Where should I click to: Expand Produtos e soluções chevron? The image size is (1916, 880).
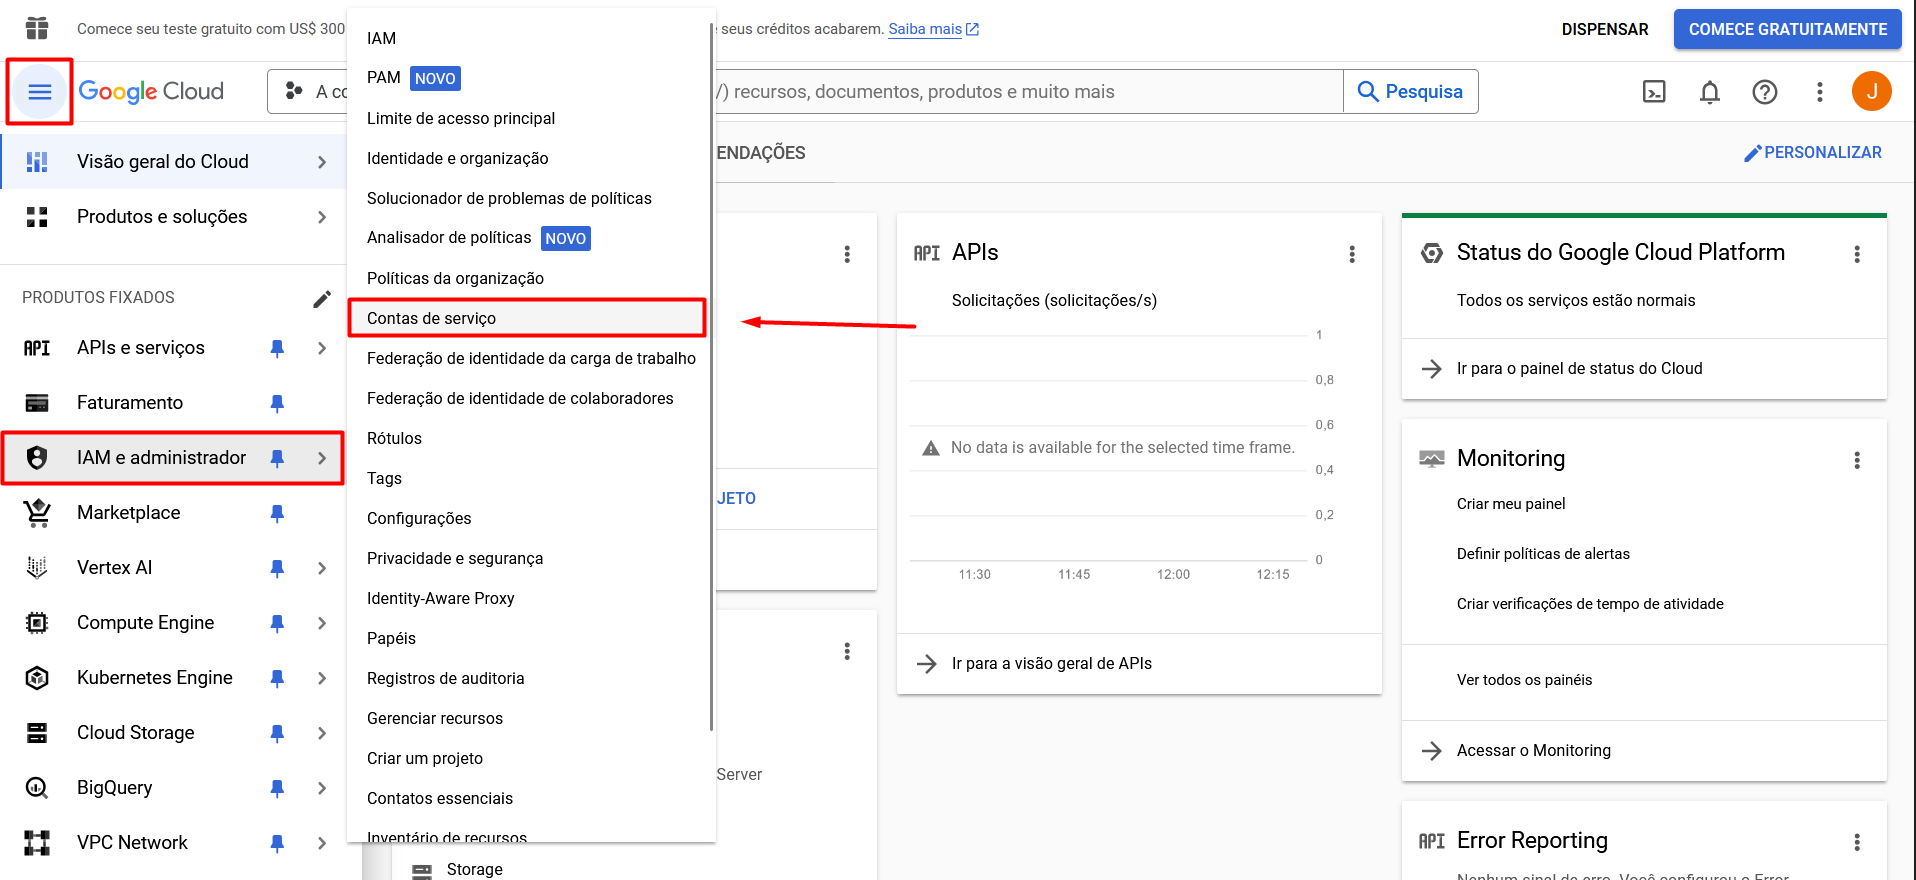click(321, 217)
